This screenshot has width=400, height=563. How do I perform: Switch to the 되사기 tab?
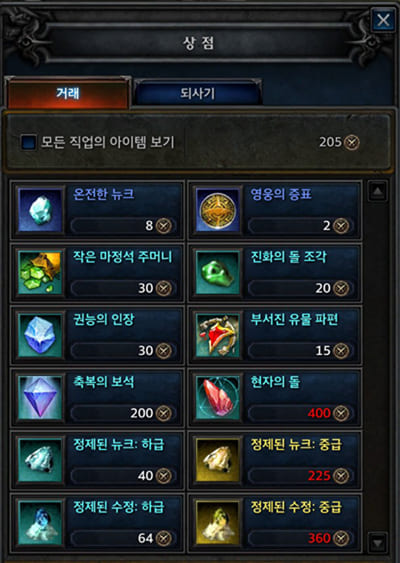(x=197, y=93)
